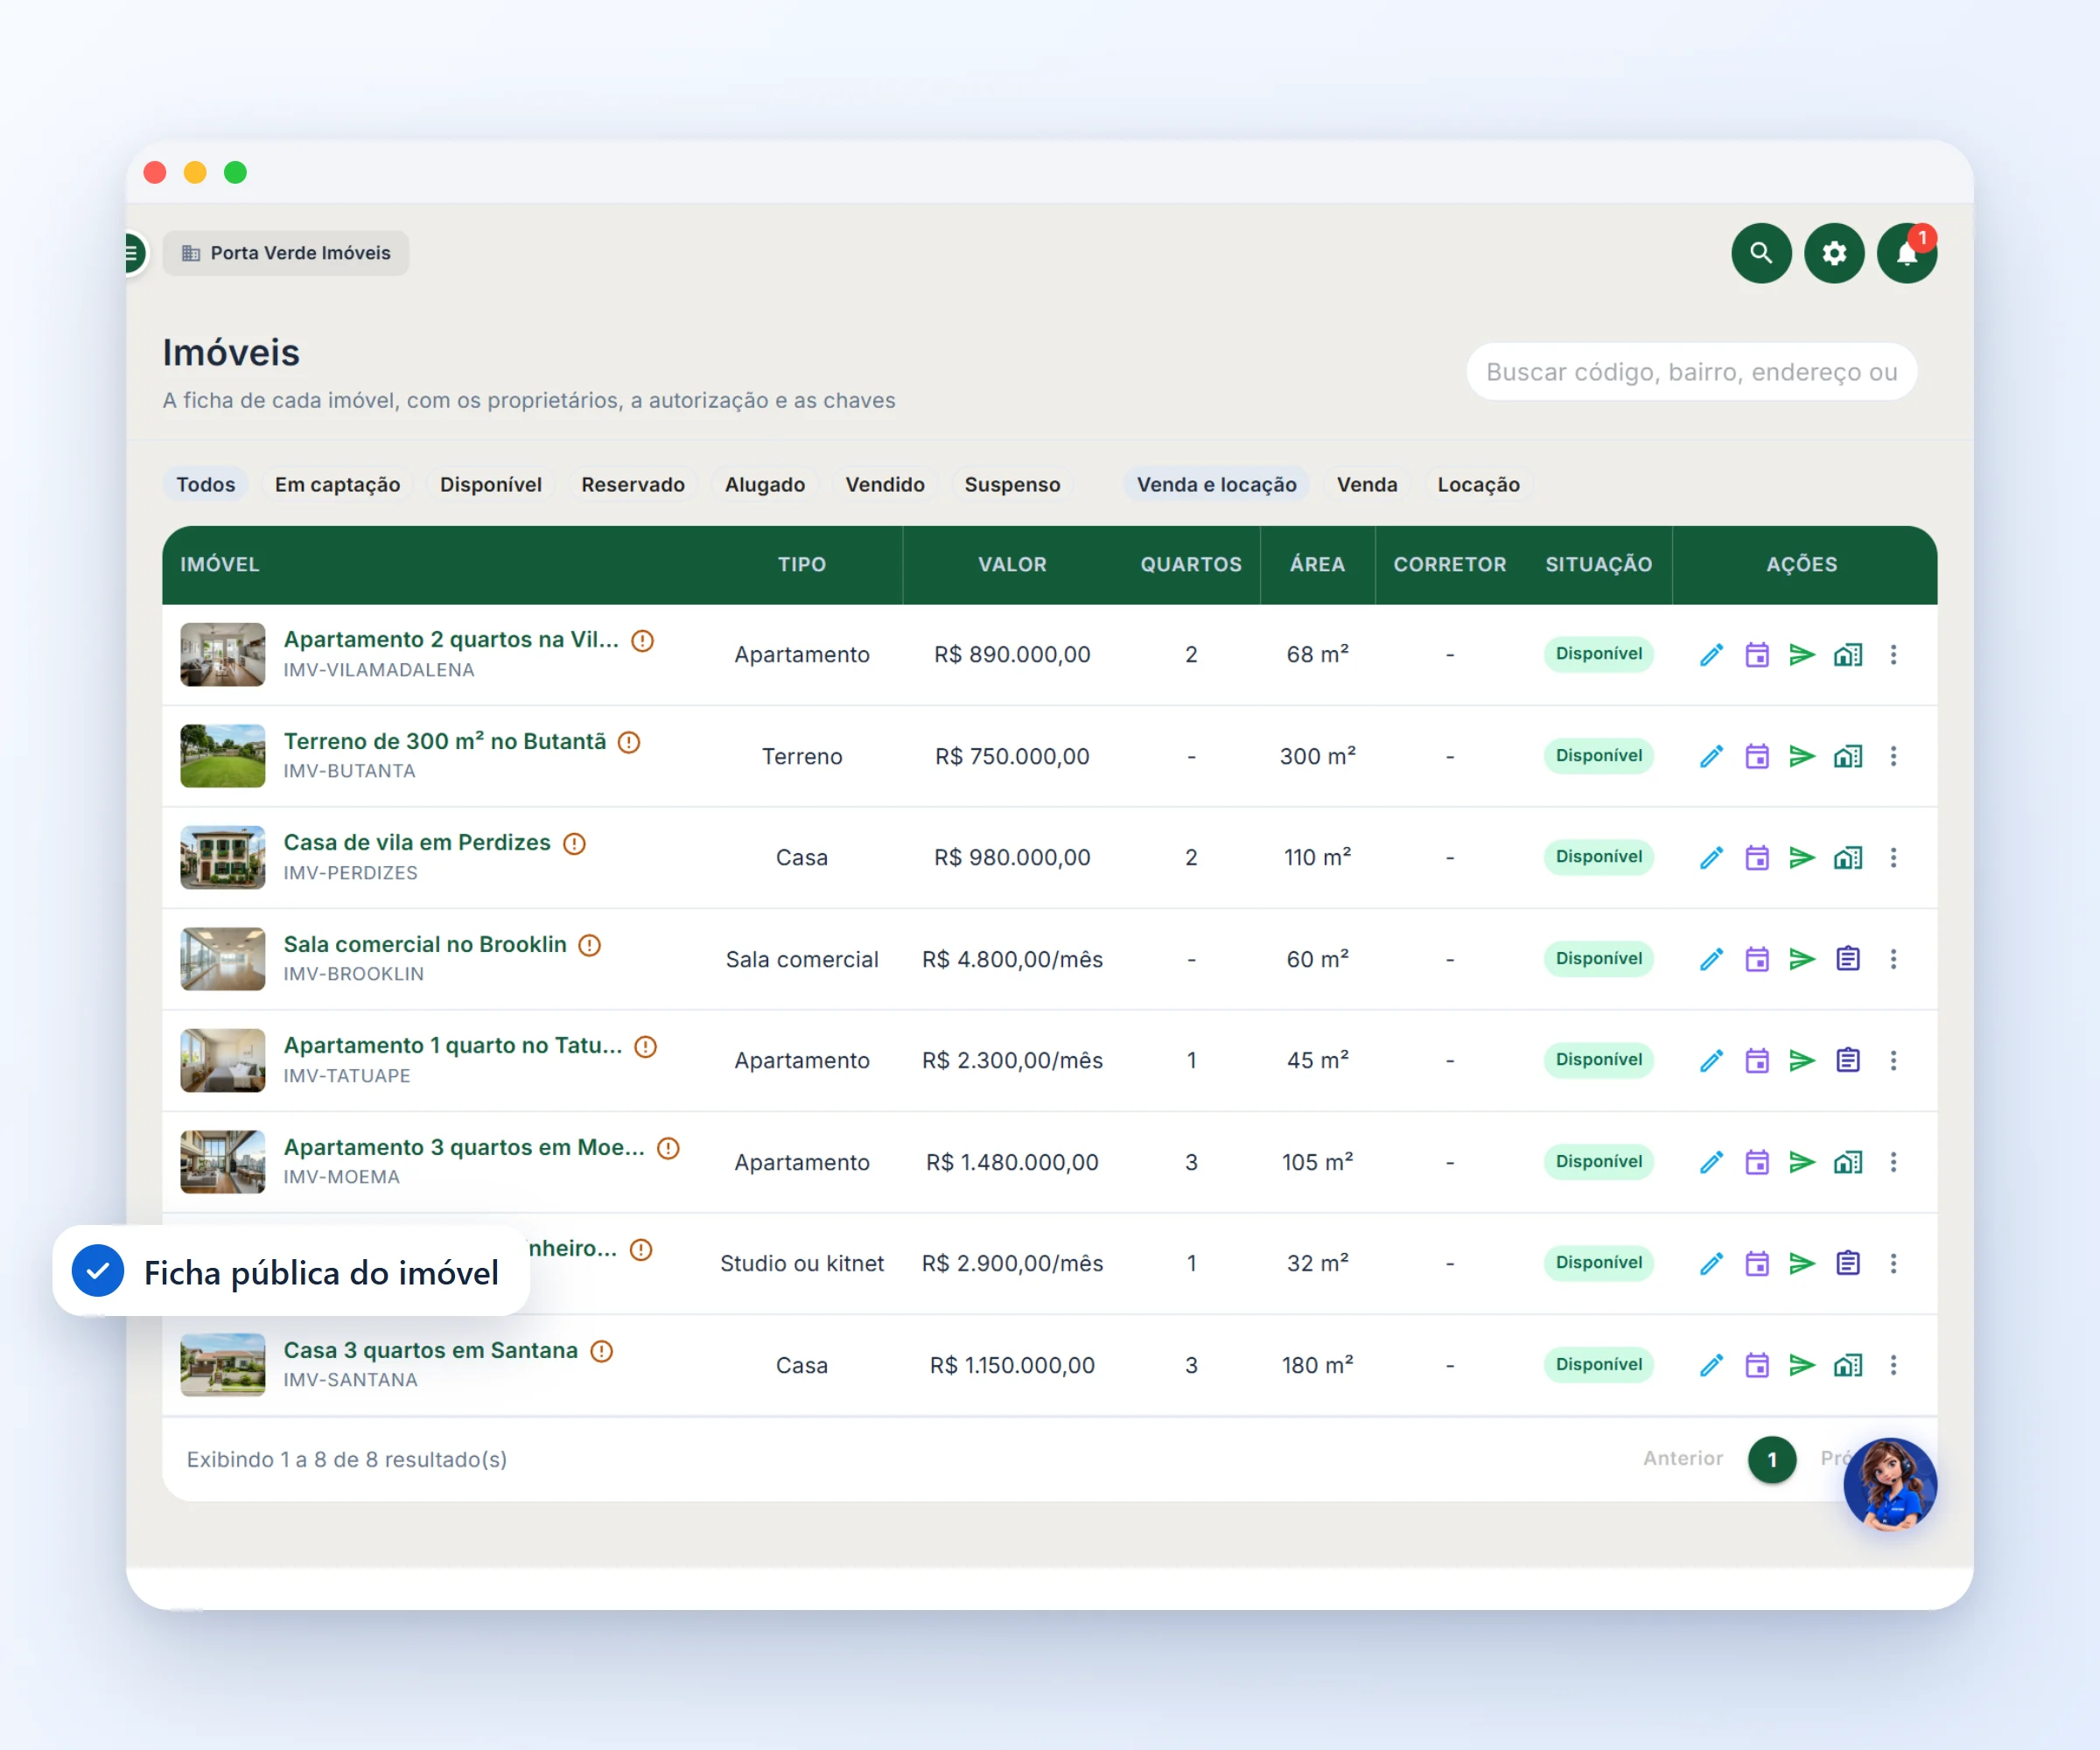Select the Todos filter chip

[205, 484]
